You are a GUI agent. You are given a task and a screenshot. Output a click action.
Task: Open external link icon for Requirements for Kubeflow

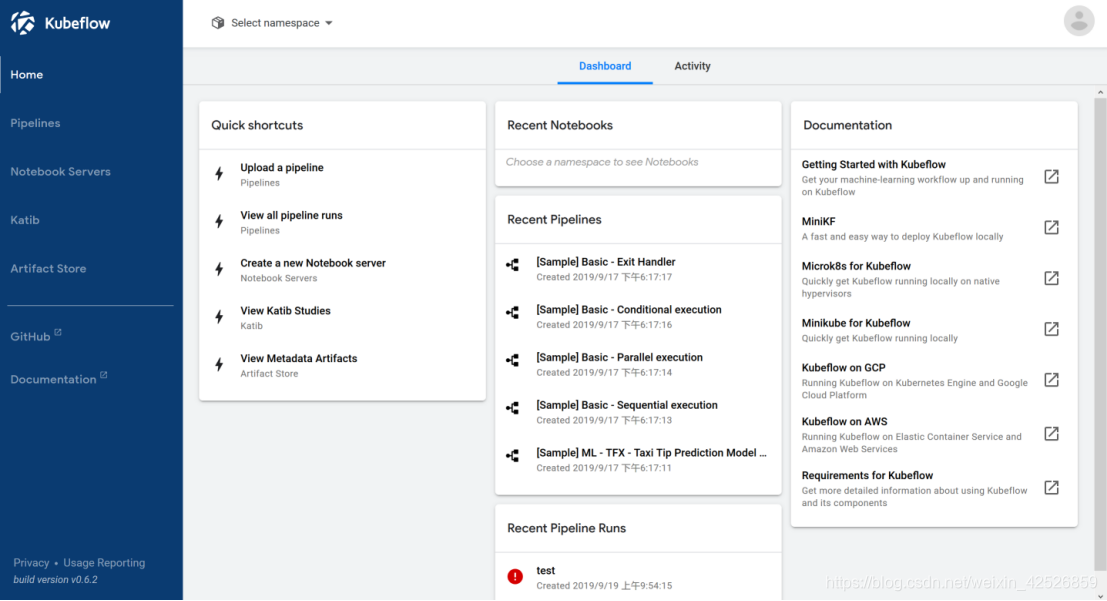[1051, 487]
